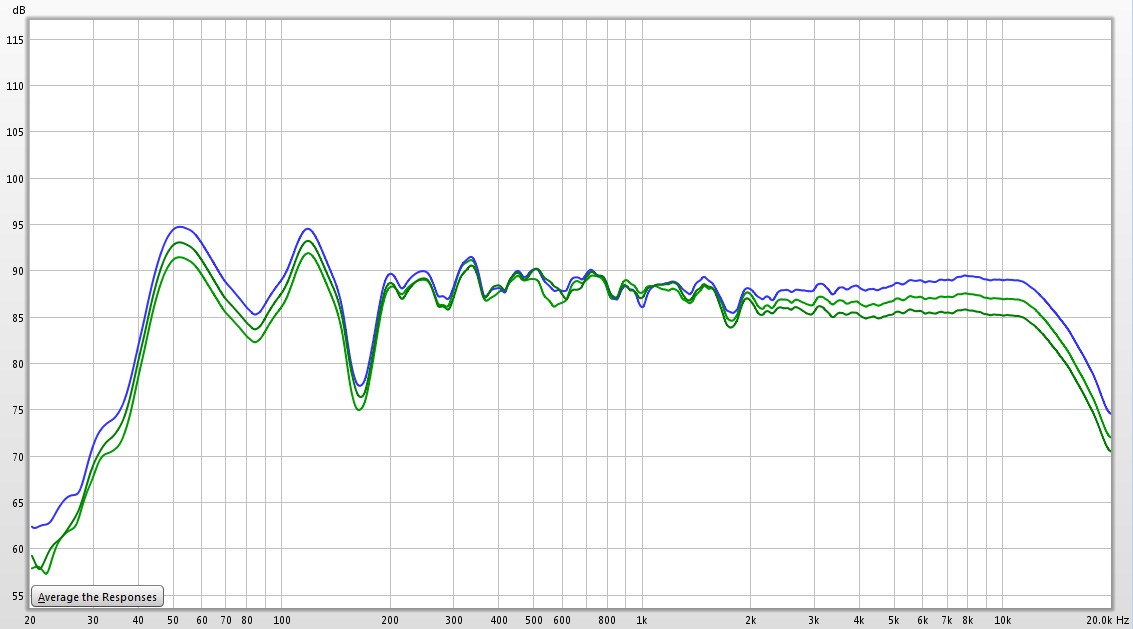Image resolution: width=1133 pixels, height=629 pixels.
Task: Click the 115 dB vertical axis label
Action: click(14, 40)
